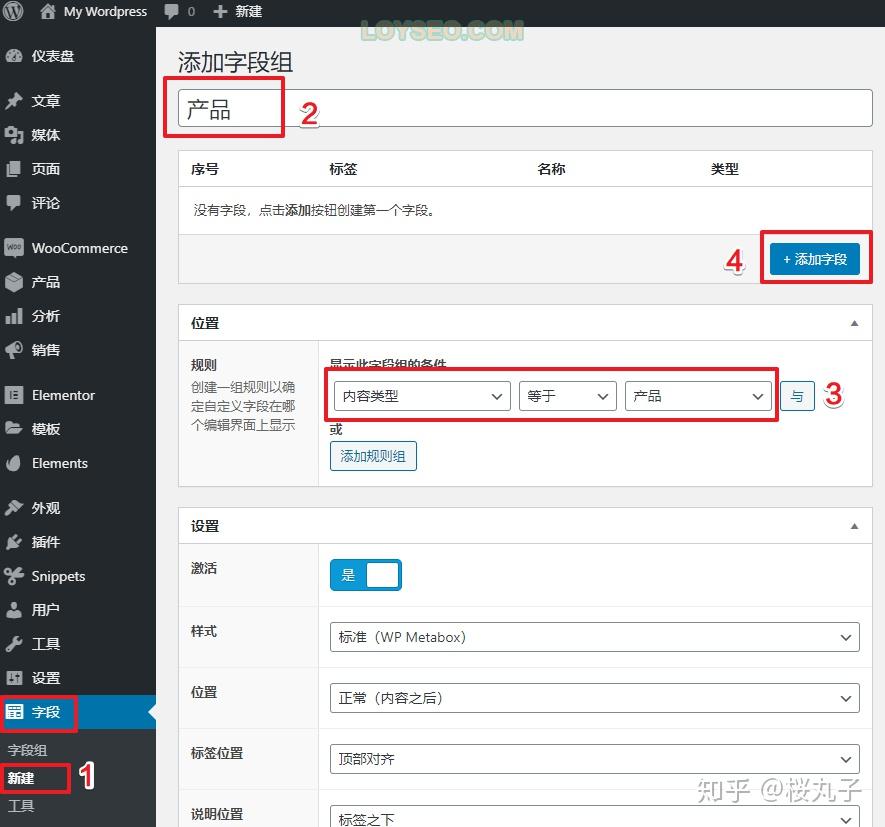885x827 pixels.
Task: Click the 插件 plug icon
Action: 14,542
